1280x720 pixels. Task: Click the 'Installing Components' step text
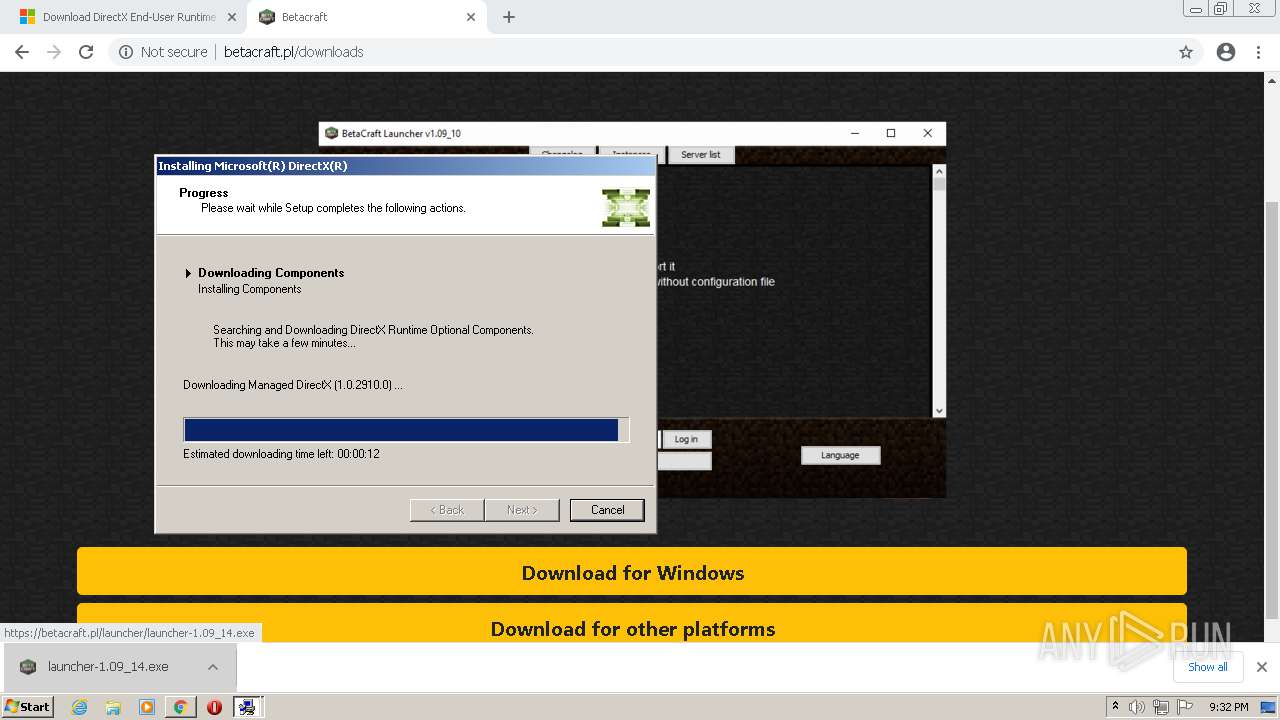click(250, 289)
